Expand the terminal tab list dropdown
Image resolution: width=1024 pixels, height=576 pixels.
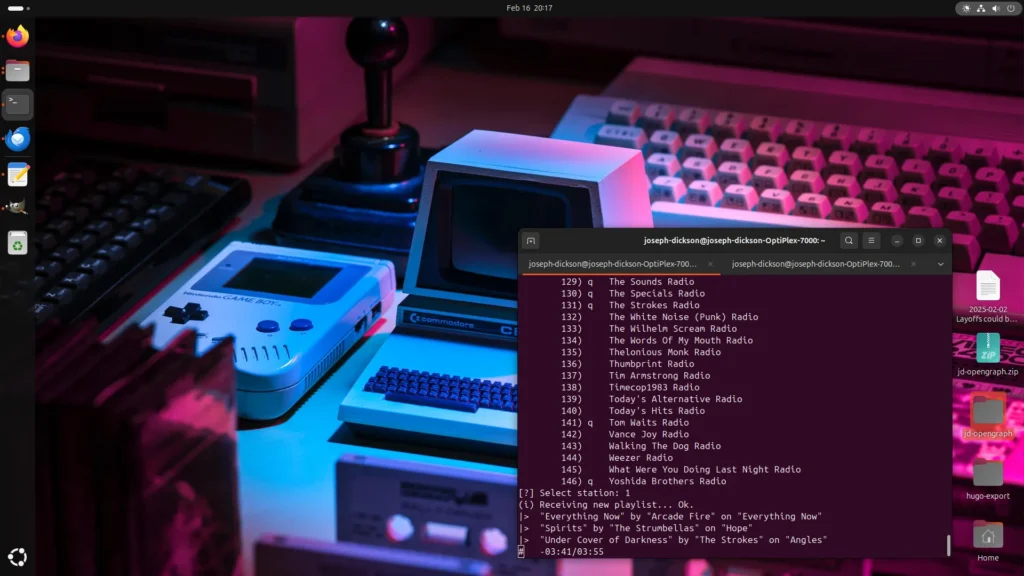940,264
